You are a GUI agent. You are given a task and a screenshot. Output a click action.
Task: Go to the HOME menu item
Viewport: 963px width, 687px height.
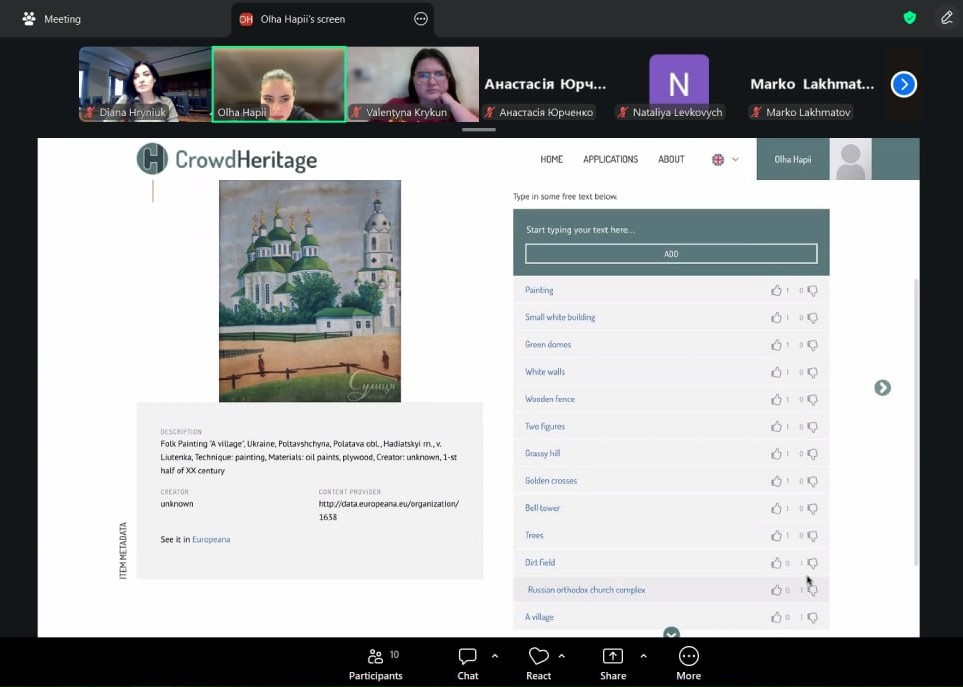click(551, 160)
